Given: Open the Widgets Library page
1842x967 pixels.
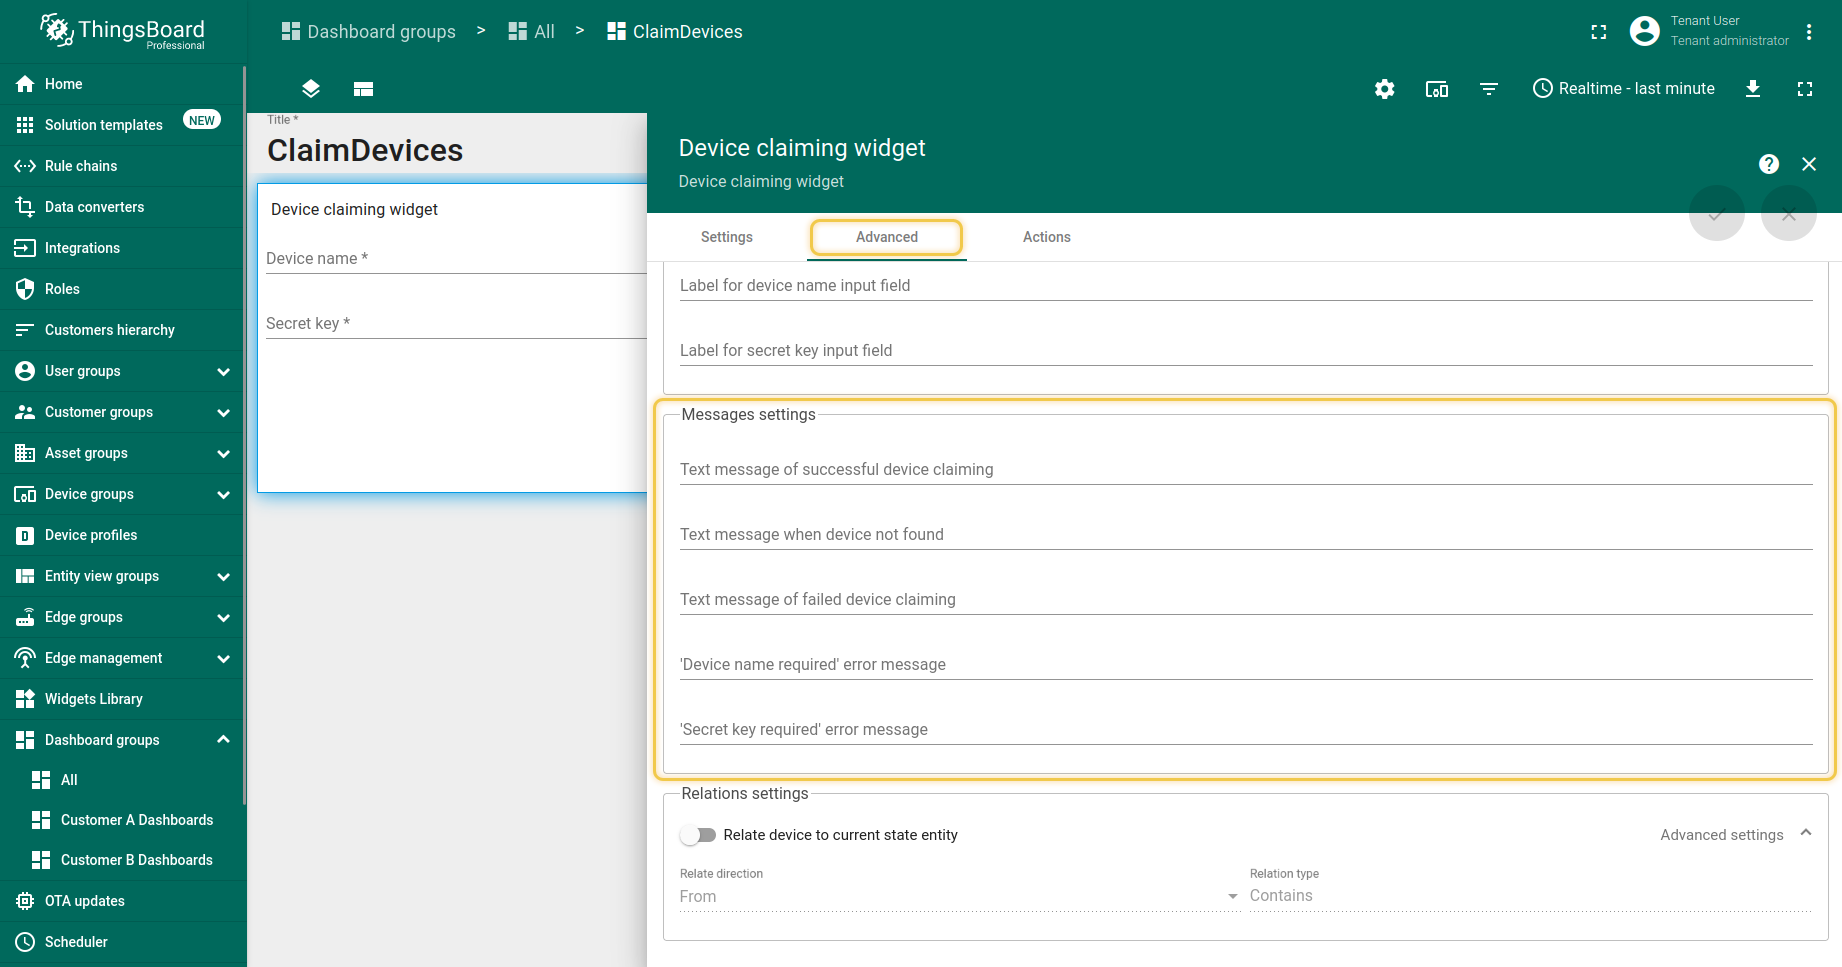Looking at the screenshot, I should [x=93, y=699].
